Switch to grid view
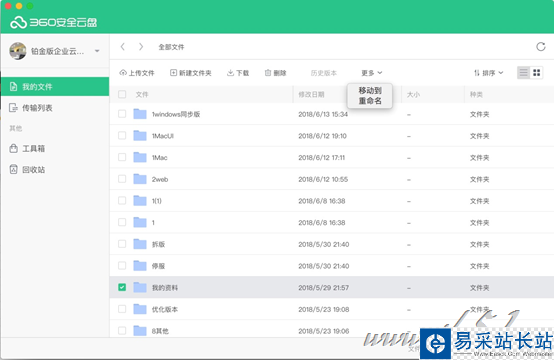Image resolution: width=554 pixels, height=360 pixels. click(537, 73)
